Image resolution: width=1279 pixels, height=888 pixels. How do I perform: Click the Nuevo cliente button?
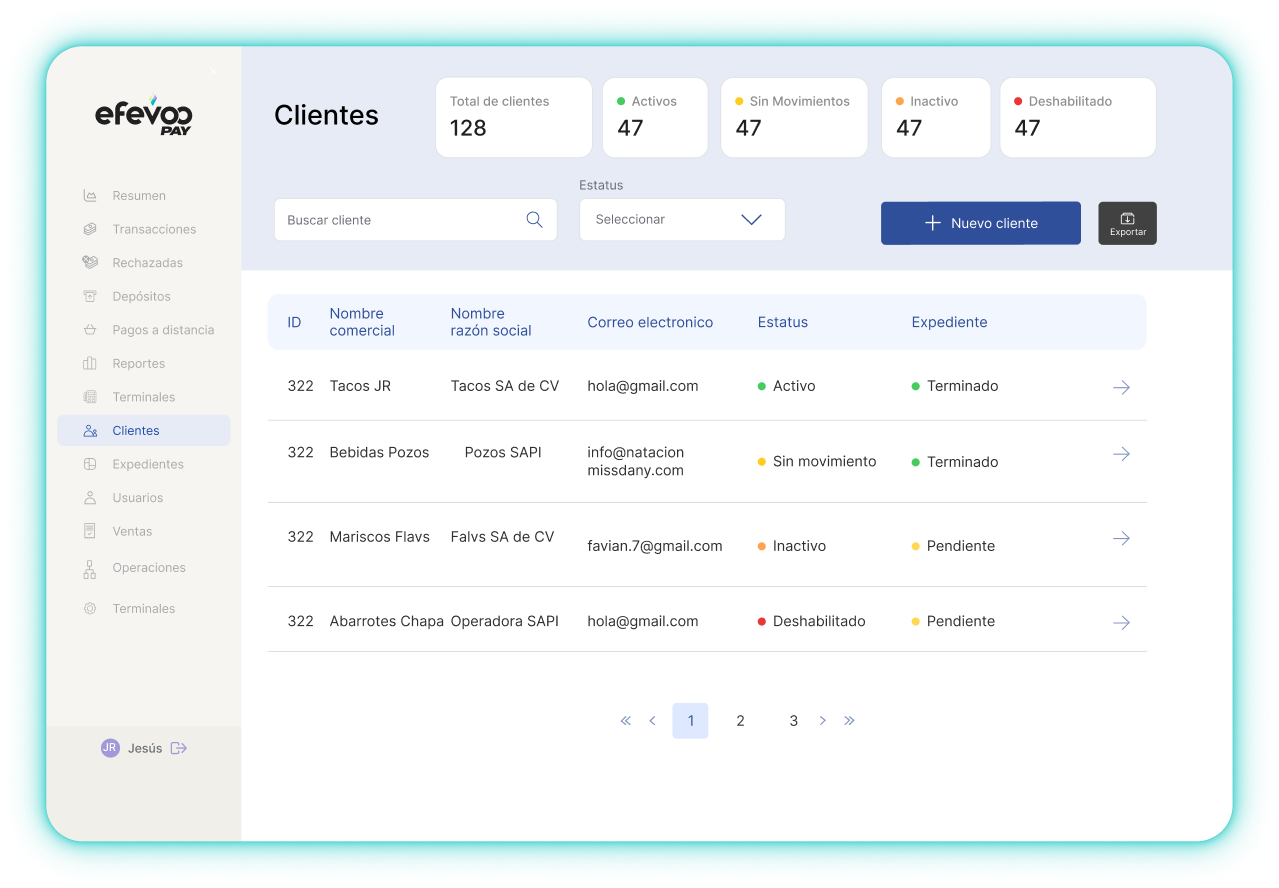click(x=980, y=223)
